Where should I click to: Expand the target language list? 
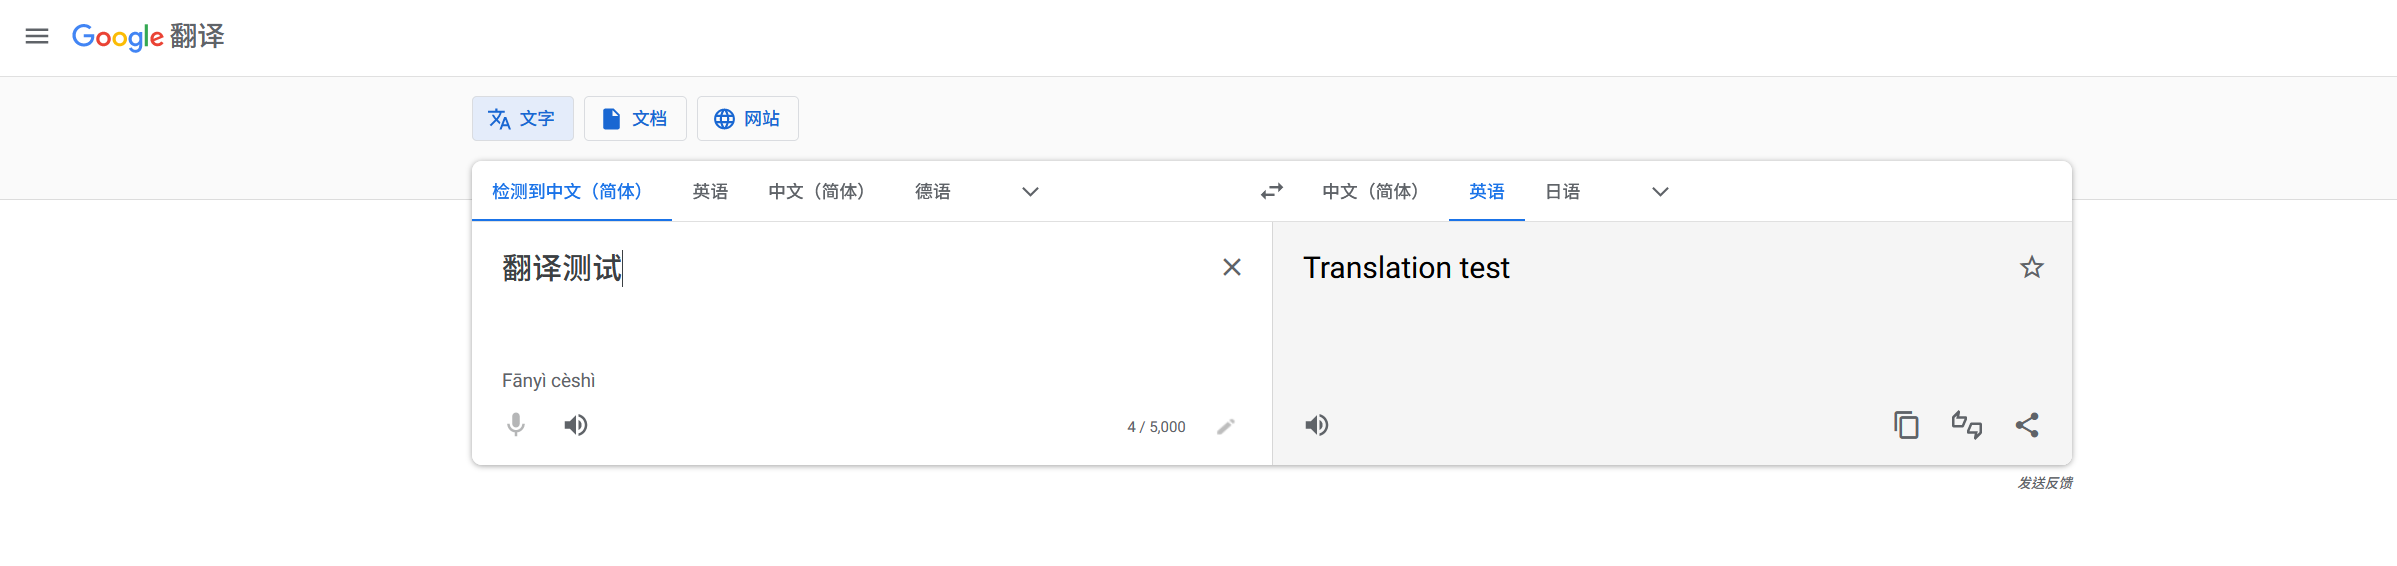[x=1660, y=192]
